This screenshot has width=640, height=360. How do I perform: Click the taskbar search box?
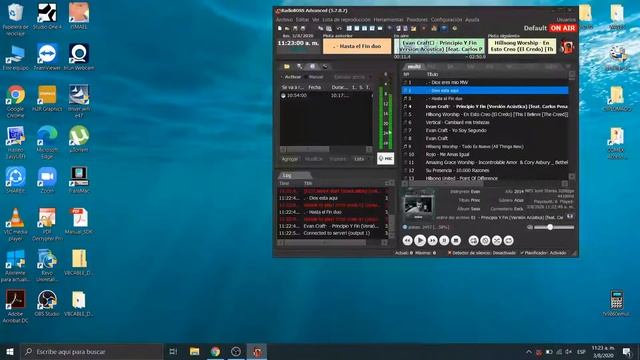91,351
